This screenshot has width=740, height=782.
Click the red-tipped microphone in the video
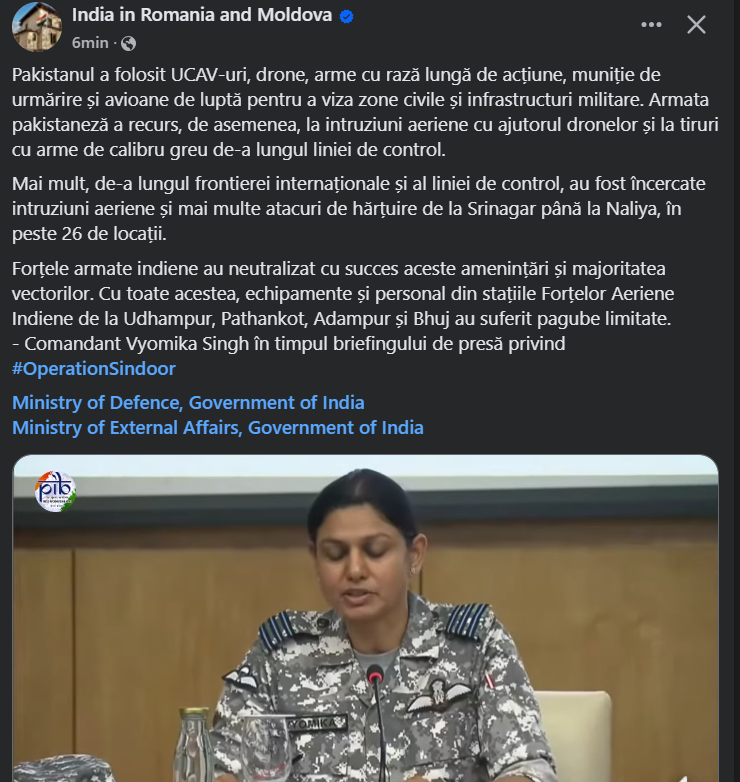pos(375,676)
